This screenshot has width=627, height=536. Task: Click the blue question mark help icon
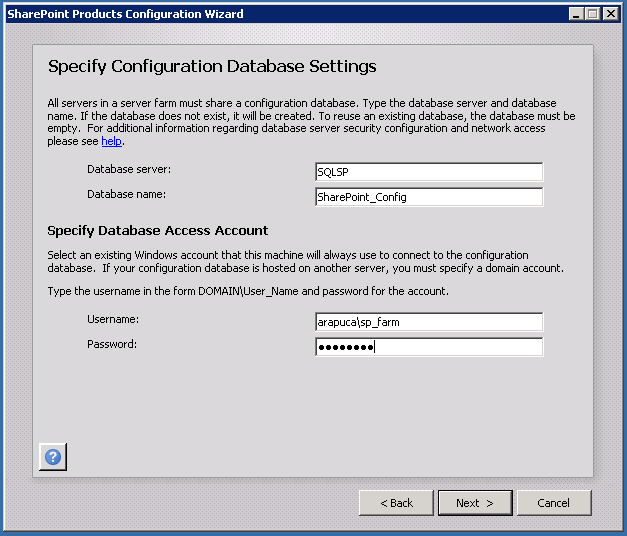coord(53,456)
